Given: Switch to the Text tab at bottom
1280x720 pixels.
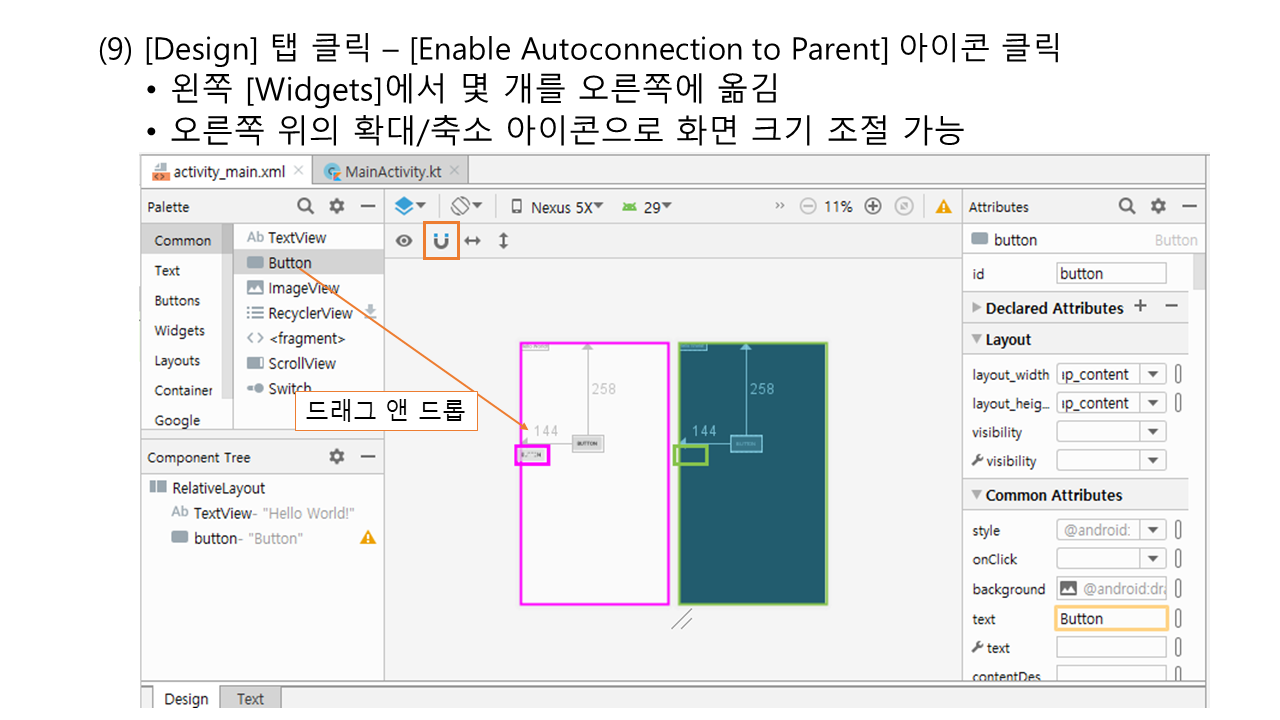Looking at the screenshot, I should click(250, 699).
